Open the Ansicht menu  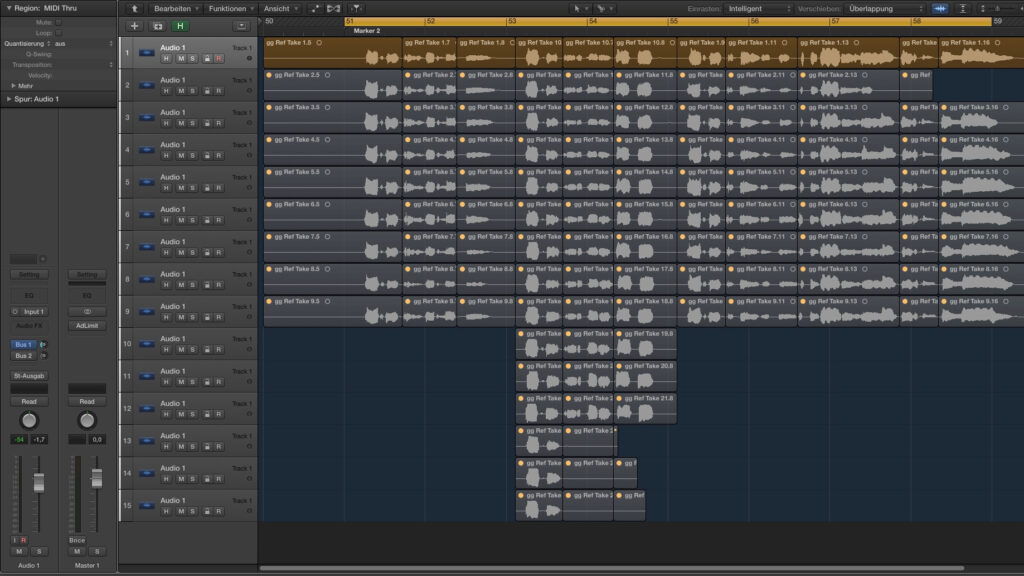281,8
